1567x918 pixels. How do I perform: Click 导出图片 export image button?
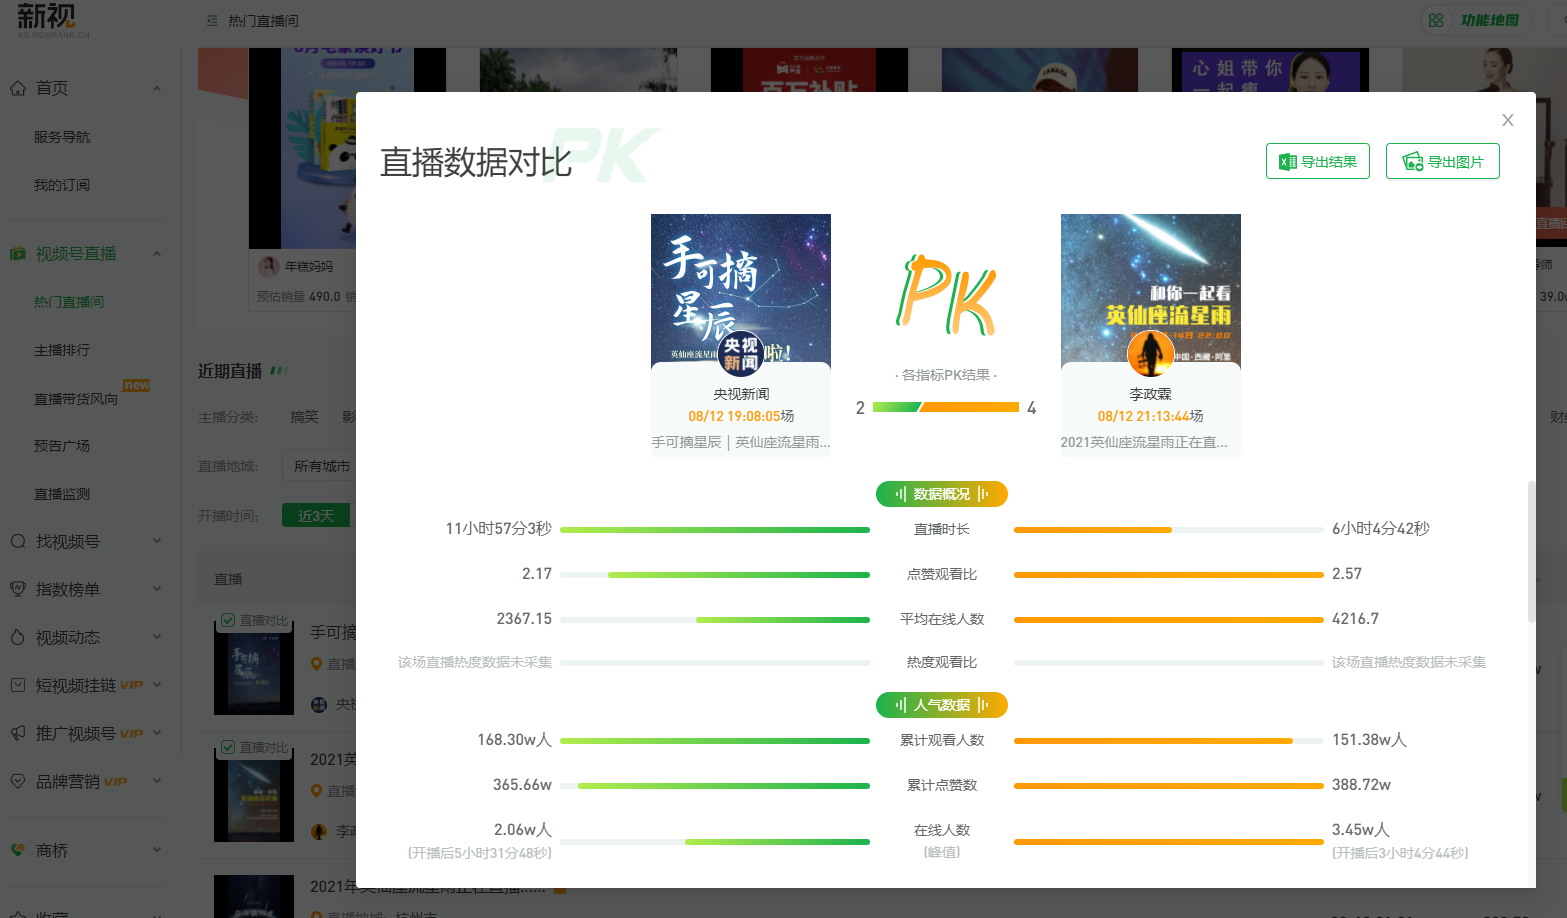click(x=1442, y=161)
